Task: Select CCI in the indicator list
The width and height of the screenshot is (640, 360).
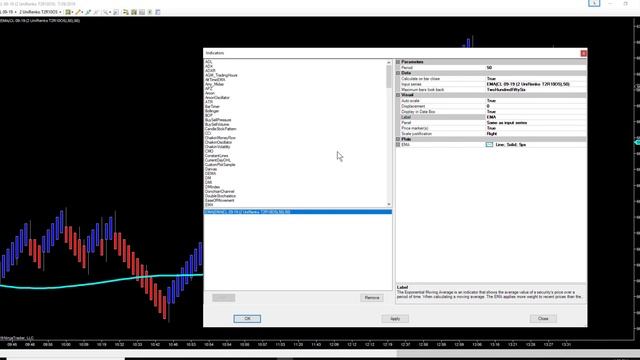Action: (x=208, y=133)
